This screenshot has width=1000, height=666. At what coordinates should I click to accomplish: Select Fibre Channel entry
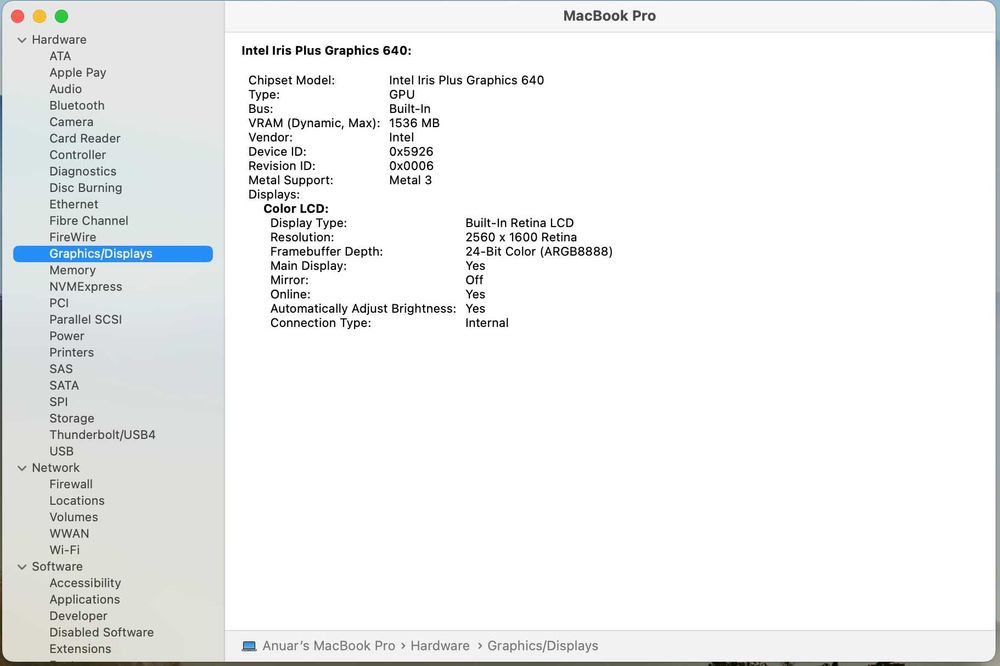[x=89, y=221]
